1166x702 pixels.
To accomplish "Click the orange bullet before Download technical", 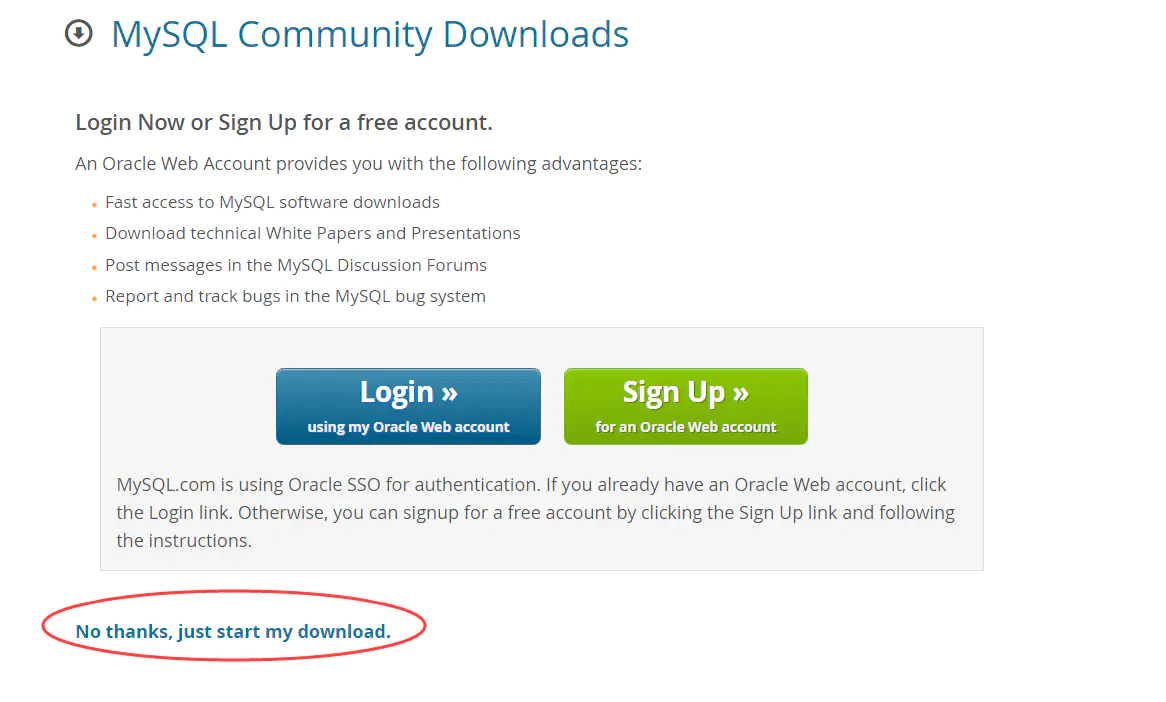I will 94,236.
